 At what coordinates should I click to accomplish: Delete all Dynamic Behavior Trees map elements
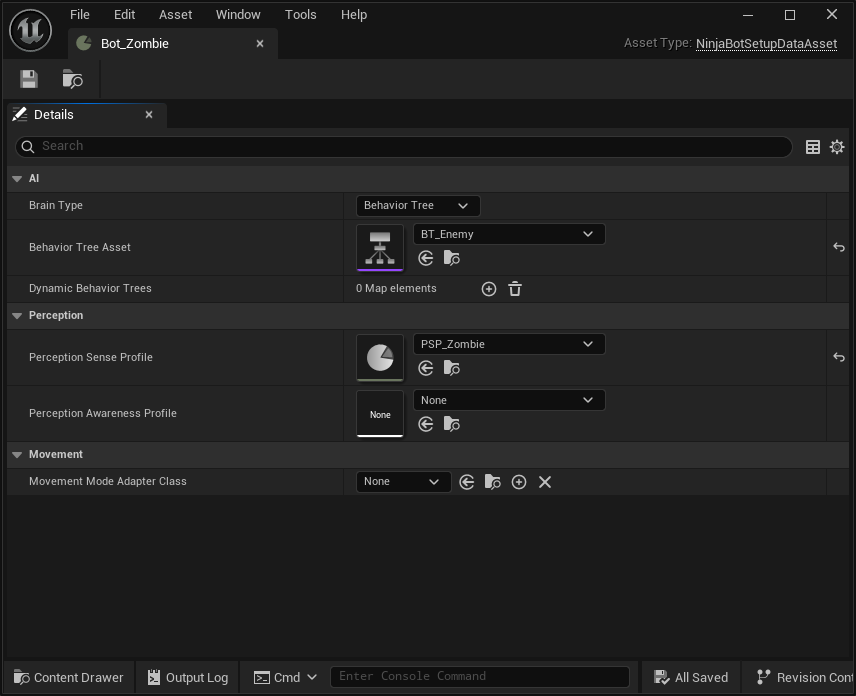[x=514, y=288]
